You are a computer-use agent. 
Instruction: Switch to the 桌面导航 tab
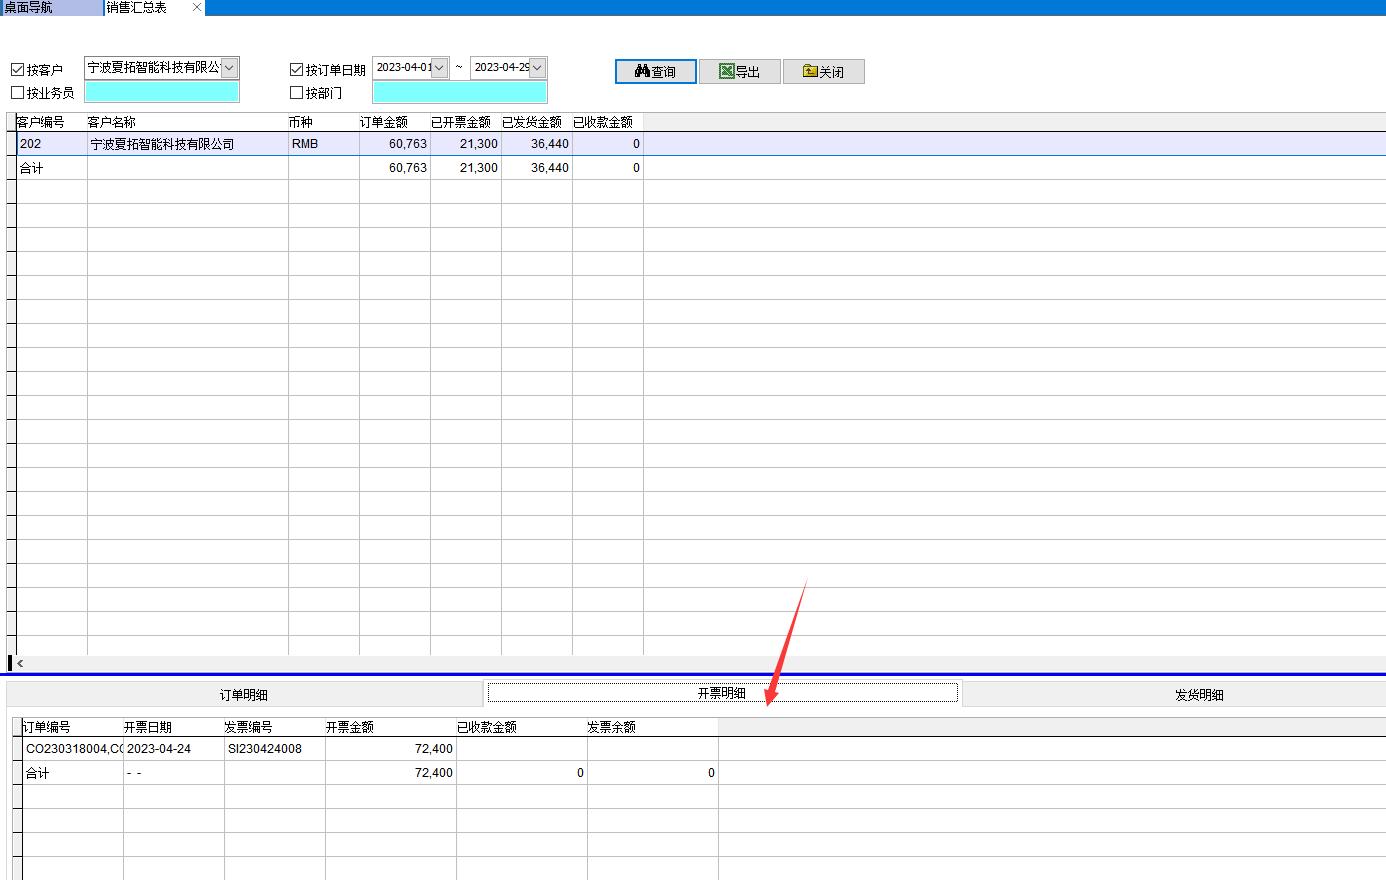point(50,7)
